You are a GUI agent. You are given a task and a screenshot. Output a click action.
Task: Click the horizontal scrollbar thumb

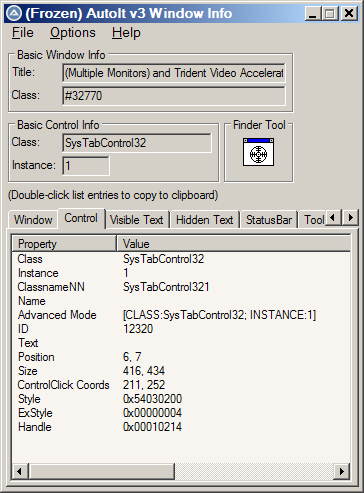click(102, 471)
